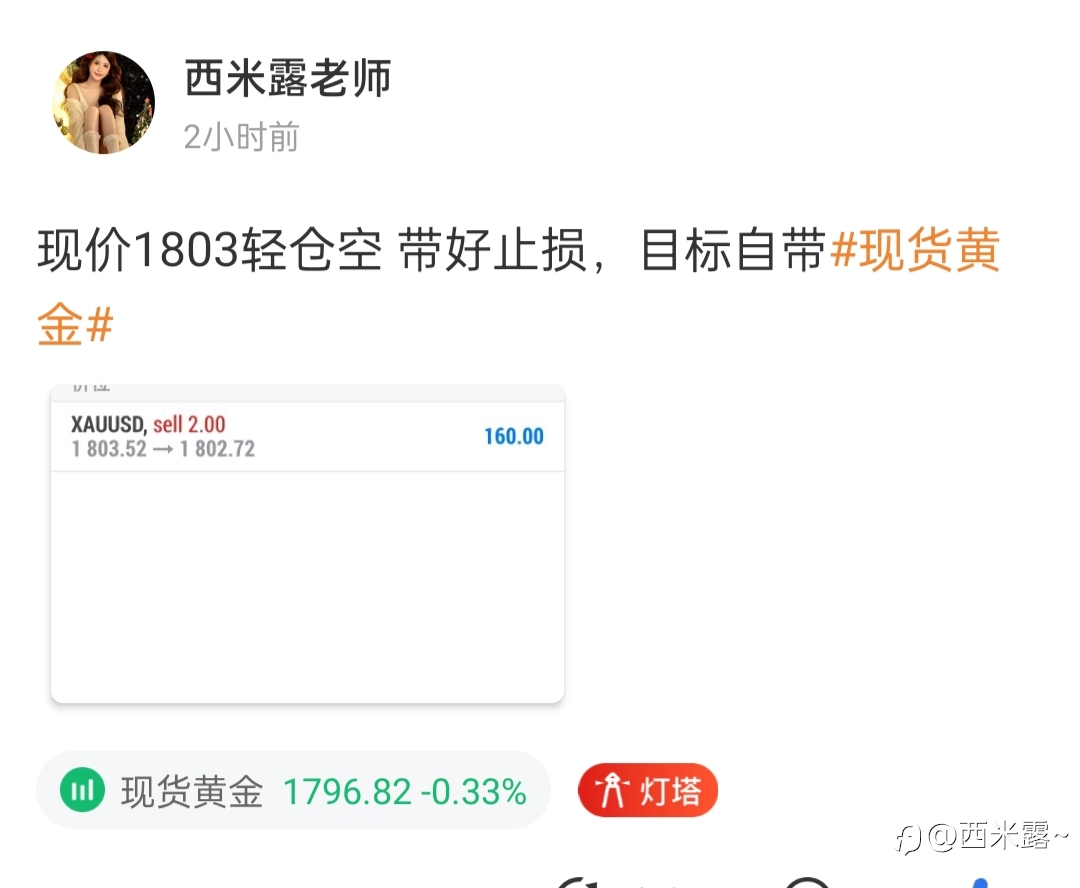Open the 现货黄金 1796.82 quote chip
The height and width of the screenshot is (888, 1080).
click(293, 790)
